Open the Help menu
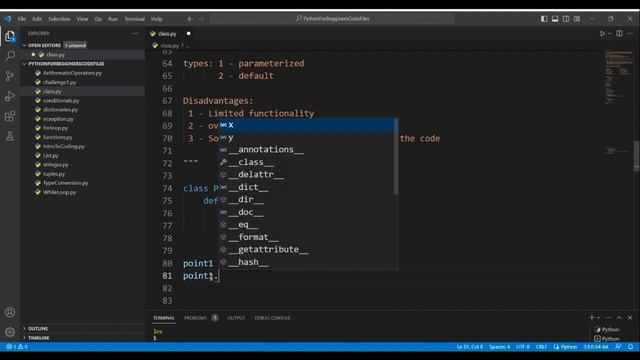This screenshot has height=360, width=640. point(157,19)
